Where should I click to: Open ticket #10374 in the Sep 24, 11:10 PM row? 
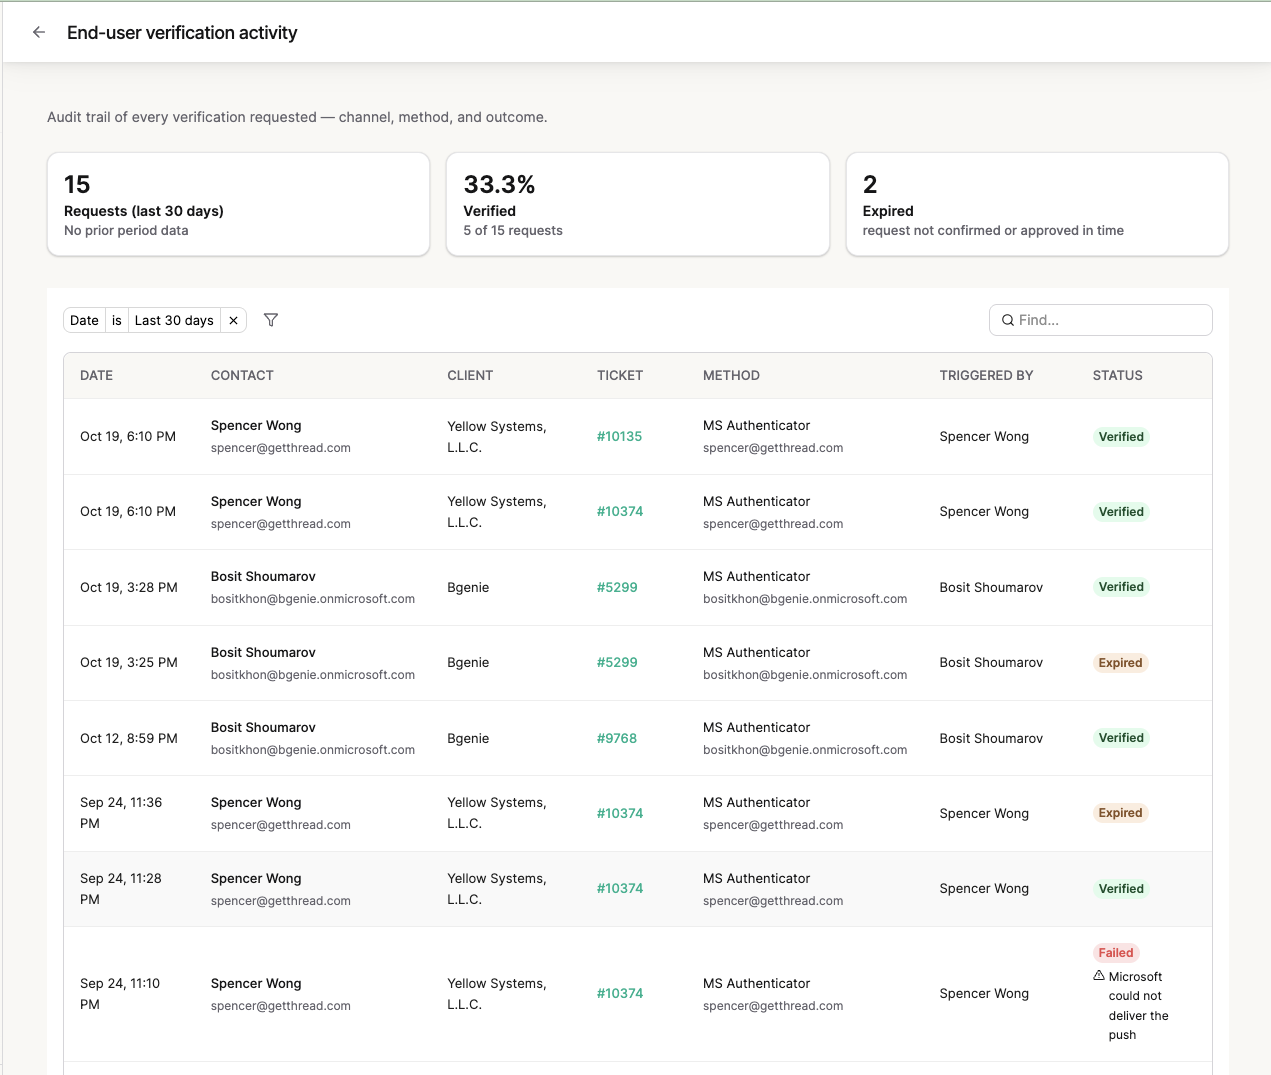[620, 994]
